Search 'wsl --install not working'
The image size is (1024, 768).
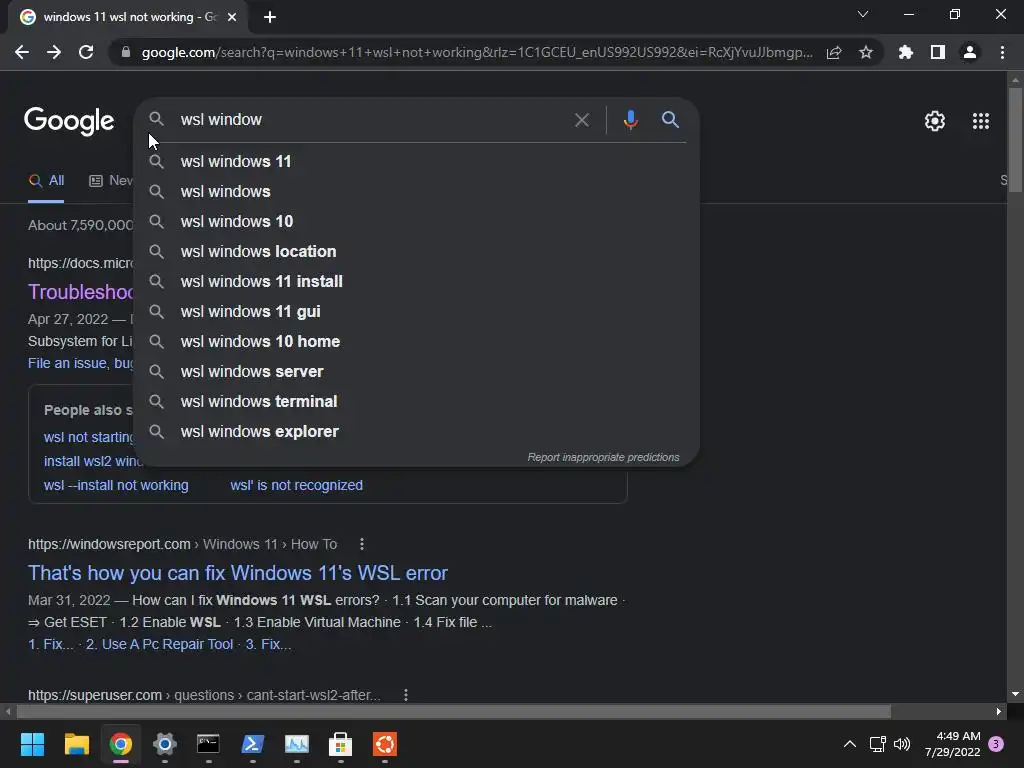tap(116, 485)
